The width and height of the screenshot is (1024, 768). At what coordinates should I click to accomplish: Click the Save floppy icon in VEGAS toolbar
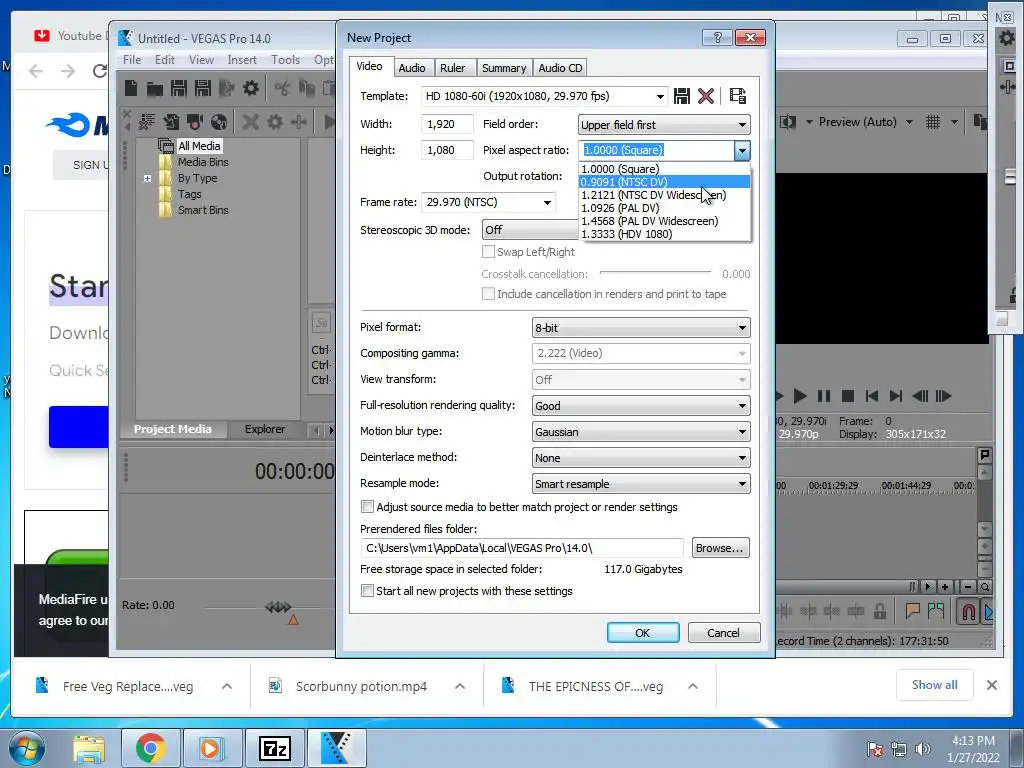coord(178,88)
